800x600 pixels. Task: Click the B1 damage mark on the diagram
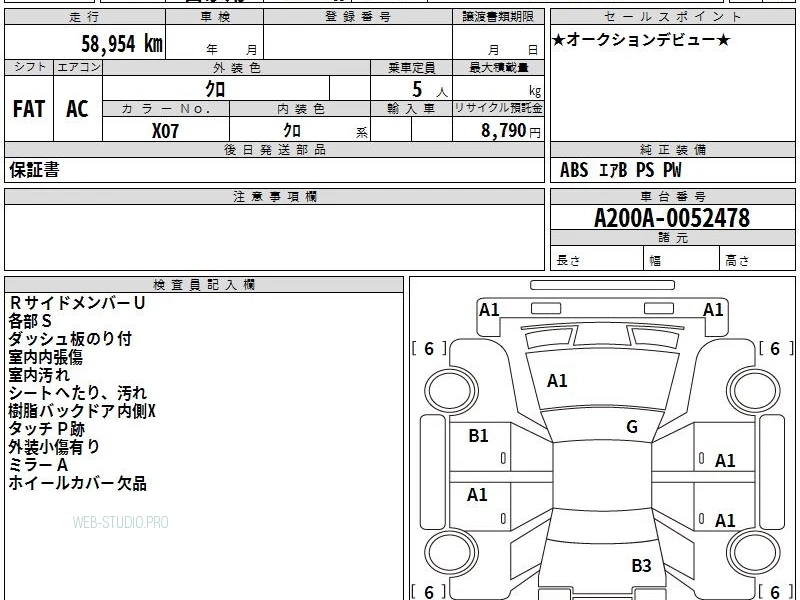click(478, 436)
